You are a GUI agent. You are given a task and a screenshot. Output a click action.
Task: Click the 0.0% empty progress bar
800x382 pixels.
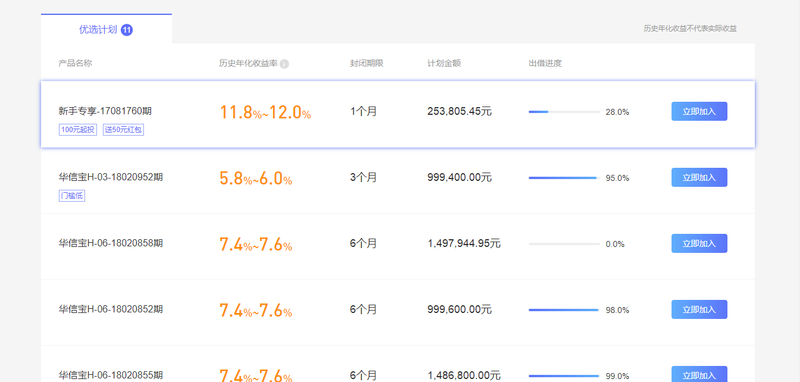click(x=564, y=244)
